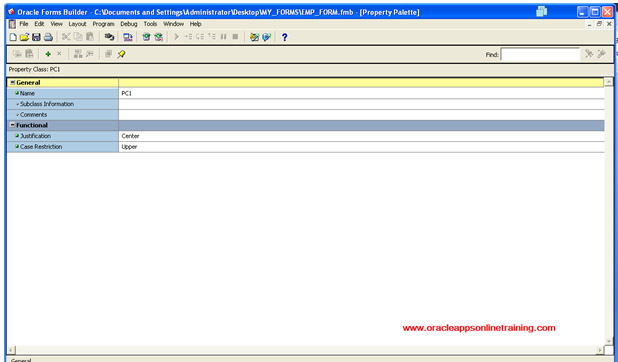Screen dimensions: 618x362
Task: Add a property with green plus icon
Action: pos(48,54)
